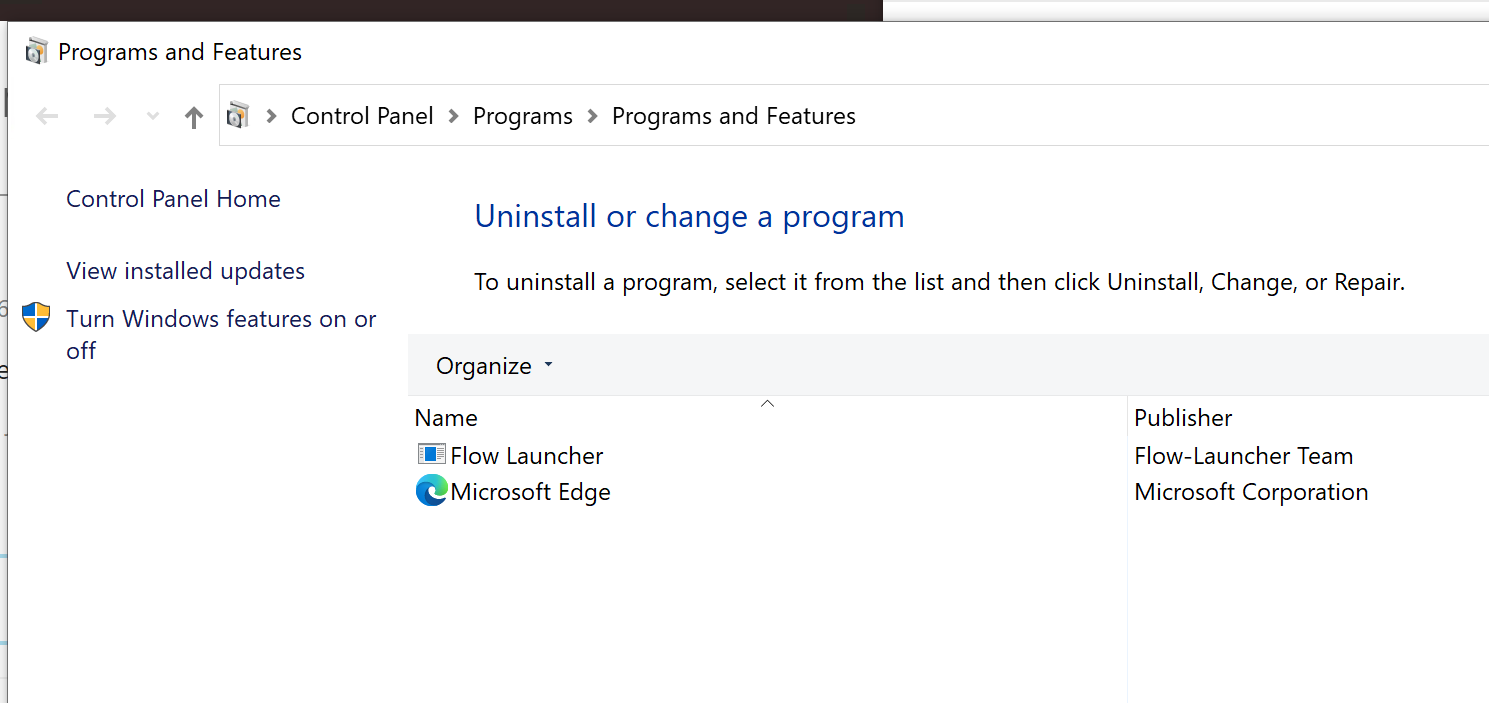Viewport: 1489px width, 703px height.
Task: Click Programs and Features breadcrumb segment
Action: tap(734, 116)
